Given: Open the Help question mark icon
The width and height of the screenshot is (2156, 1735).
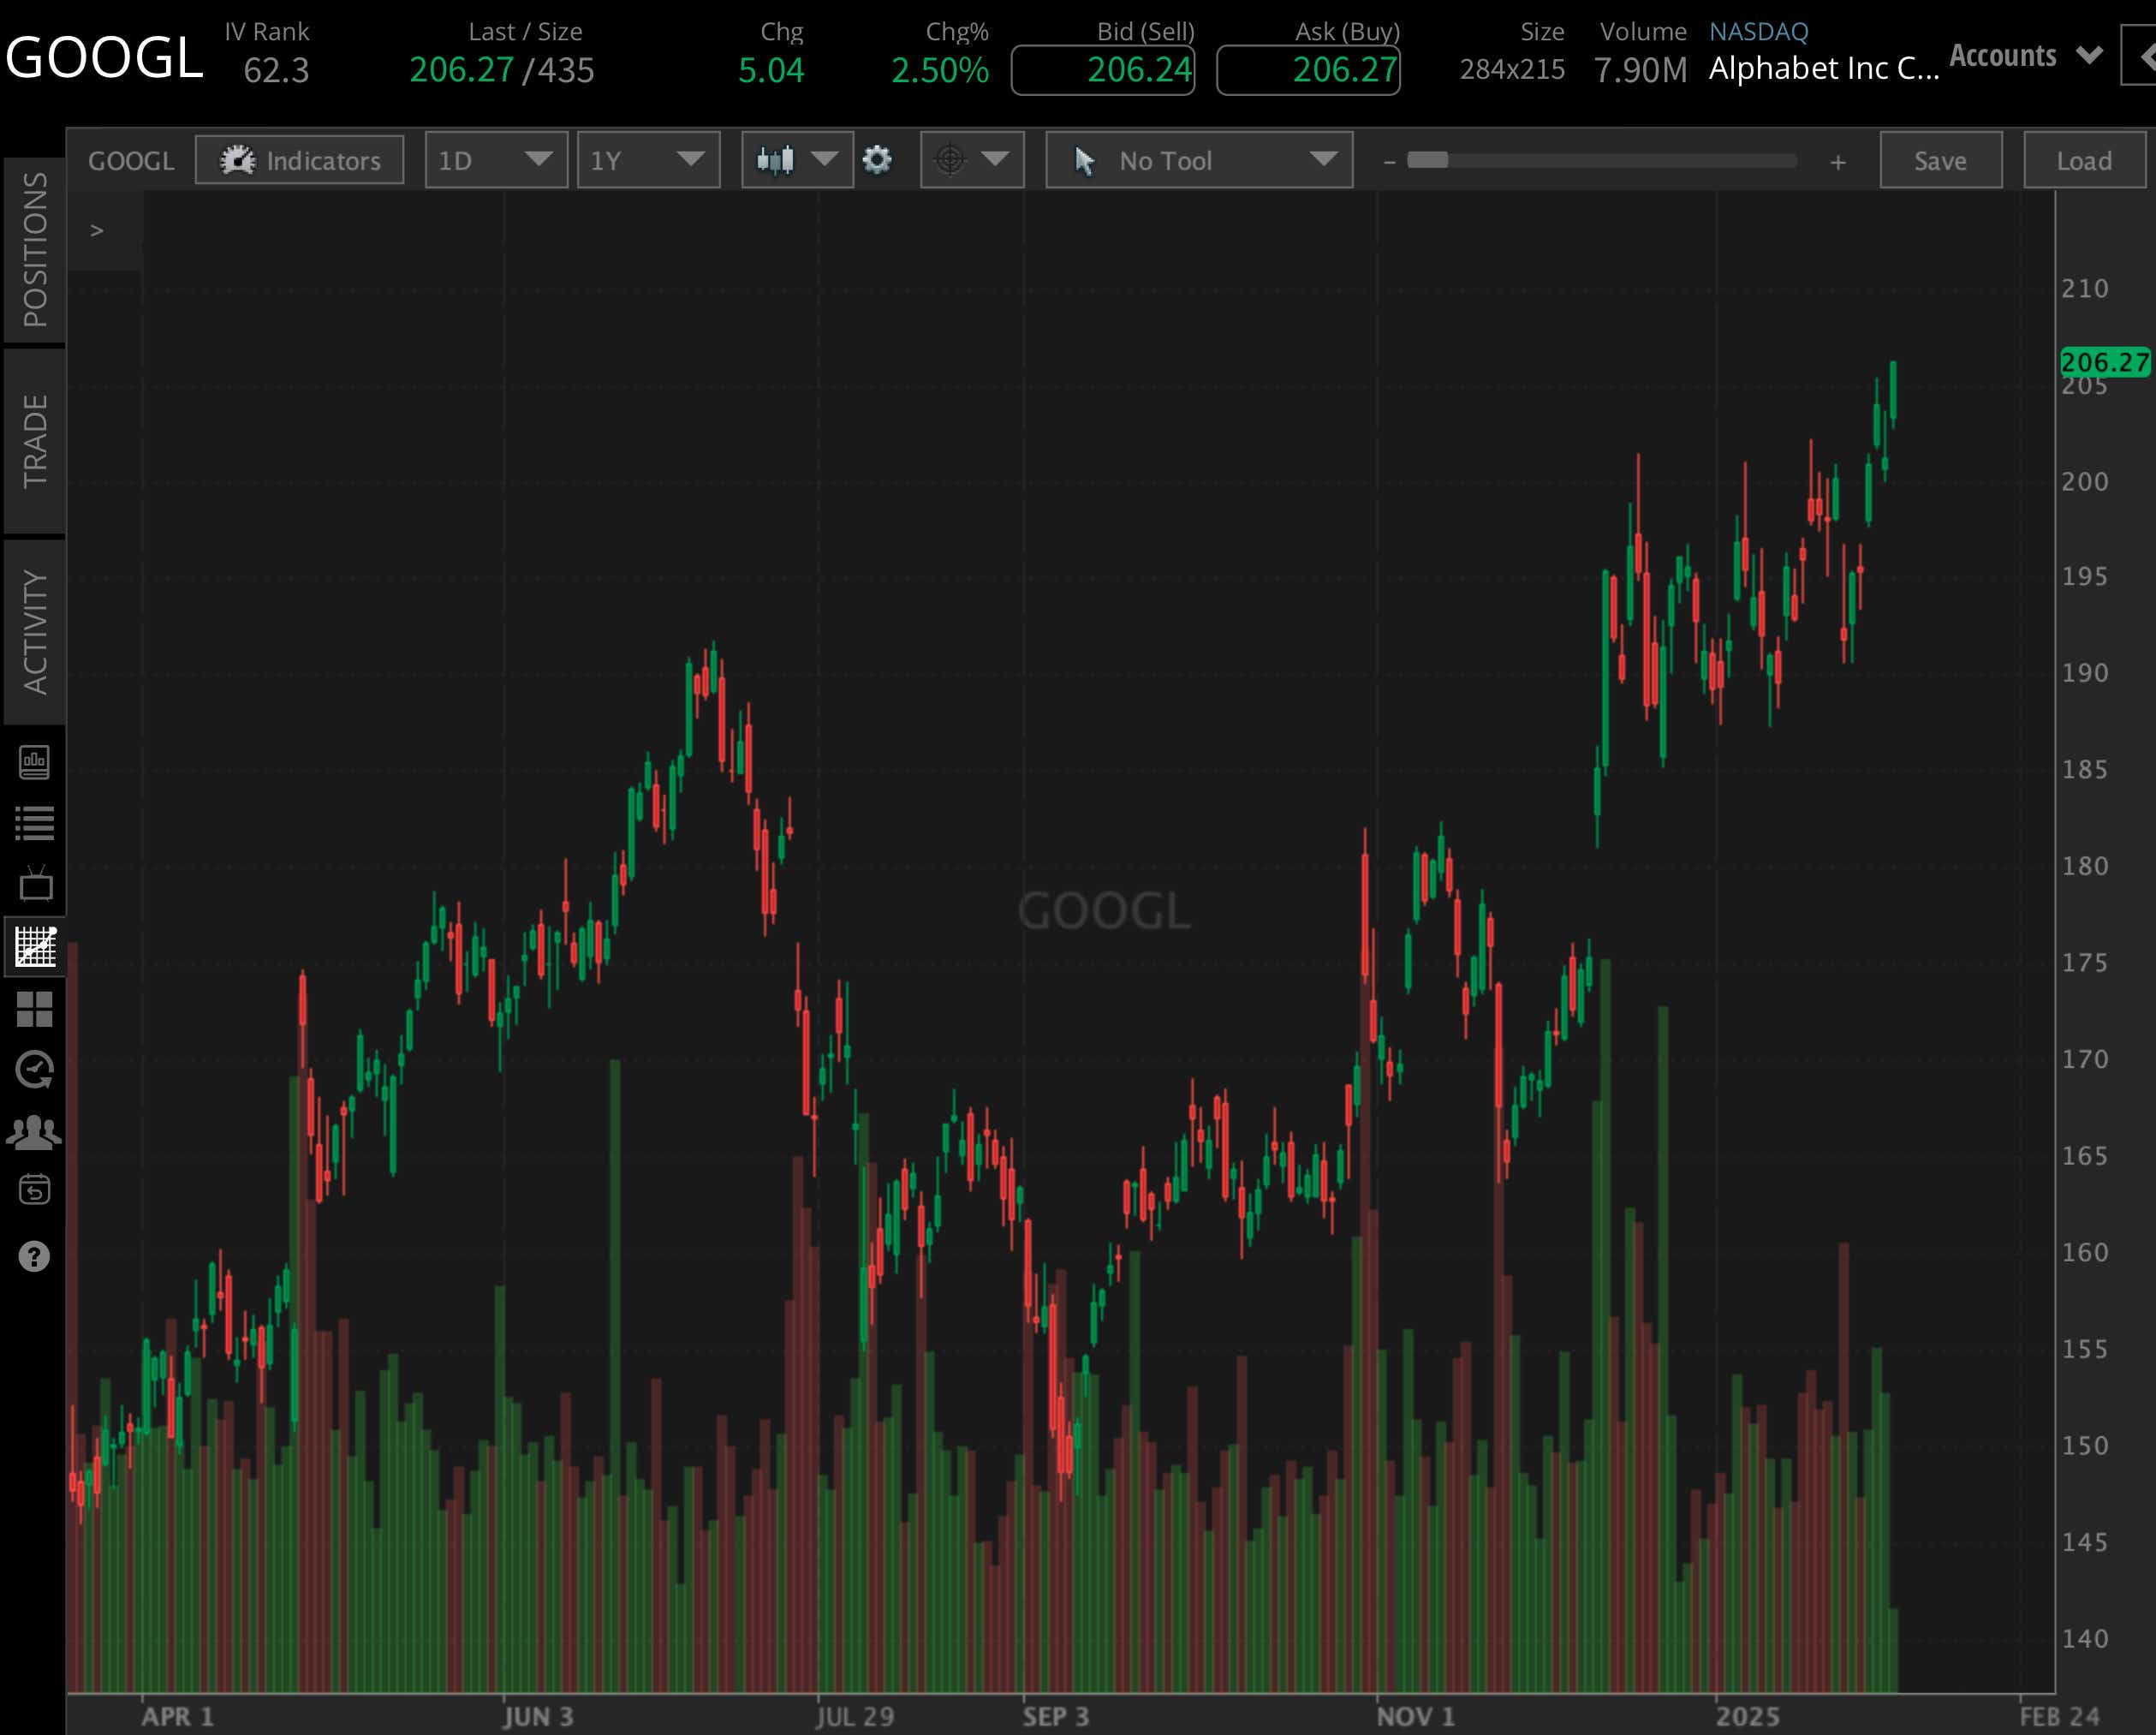Looking at the screenshot, I should pos(35,1257).
